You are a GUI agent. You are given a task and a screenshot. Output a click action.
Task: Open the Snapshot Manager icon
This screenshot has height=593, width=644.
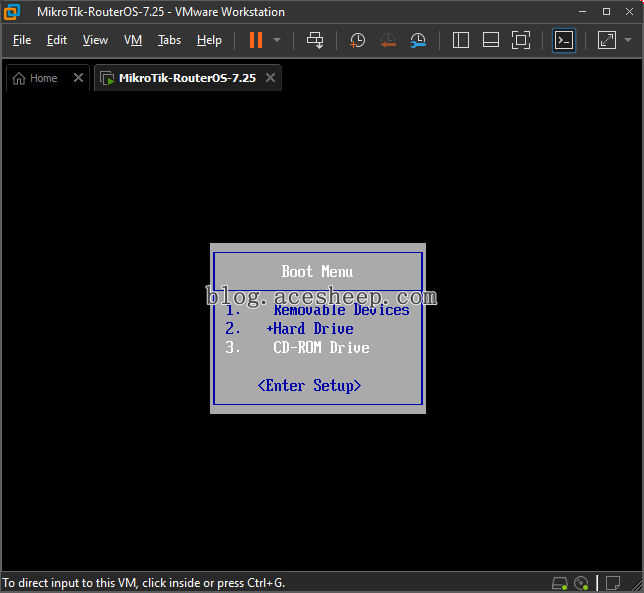click(x=418, y=40)
